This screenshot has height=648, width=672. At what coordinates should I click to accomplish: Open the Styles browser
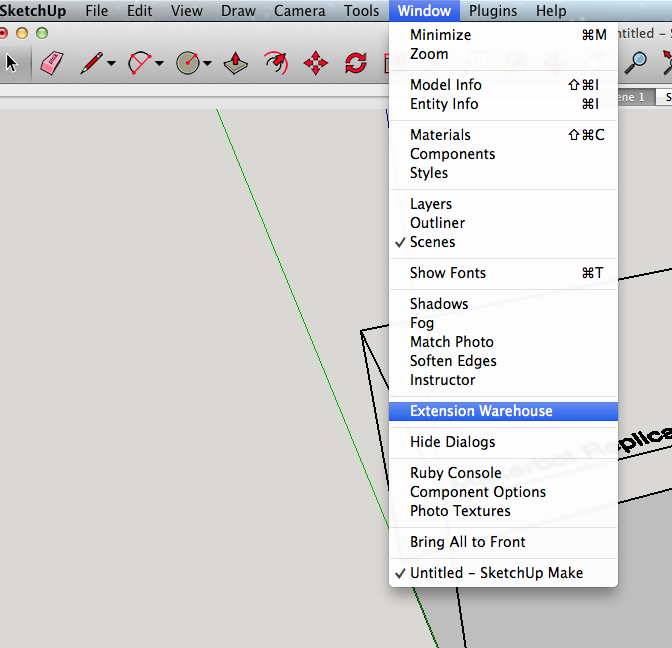[x=503, y=173]
